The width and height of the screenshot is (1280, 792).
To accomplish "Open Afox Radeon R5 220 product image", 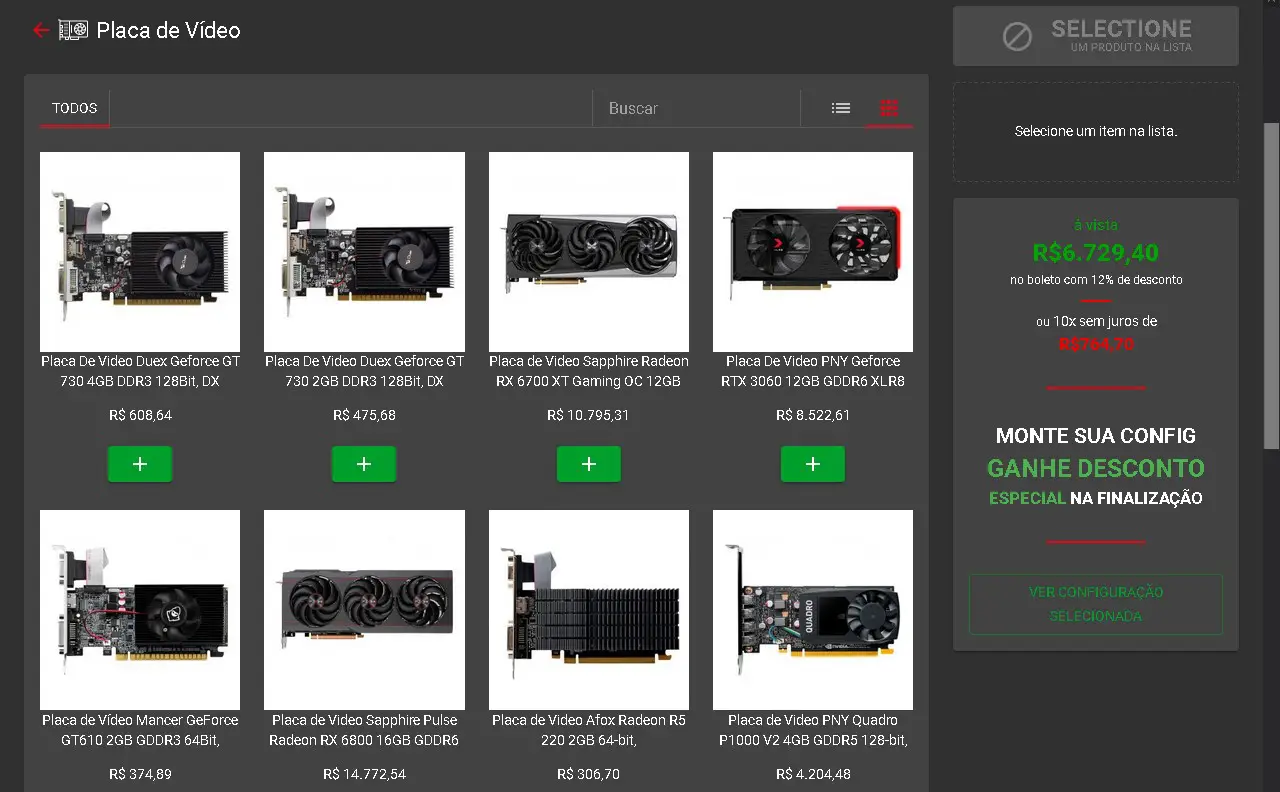I will (x=589, y=610).
